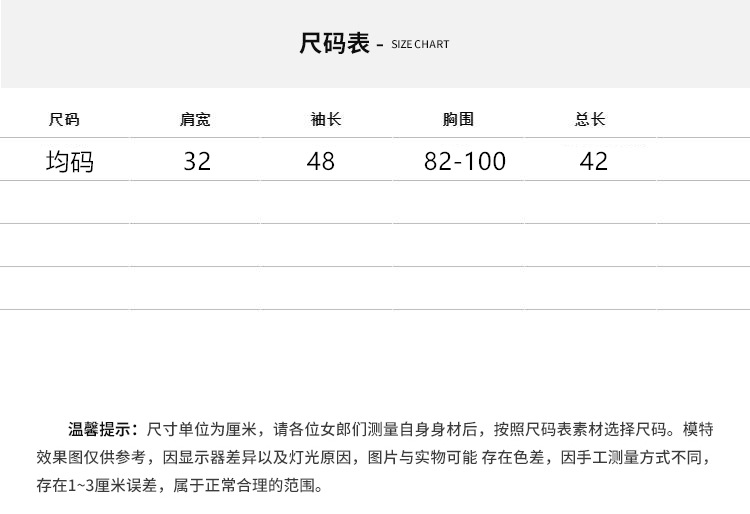Click the empty fourth table row
Viewport: 750px width, 514px height.
coord(375,288)
